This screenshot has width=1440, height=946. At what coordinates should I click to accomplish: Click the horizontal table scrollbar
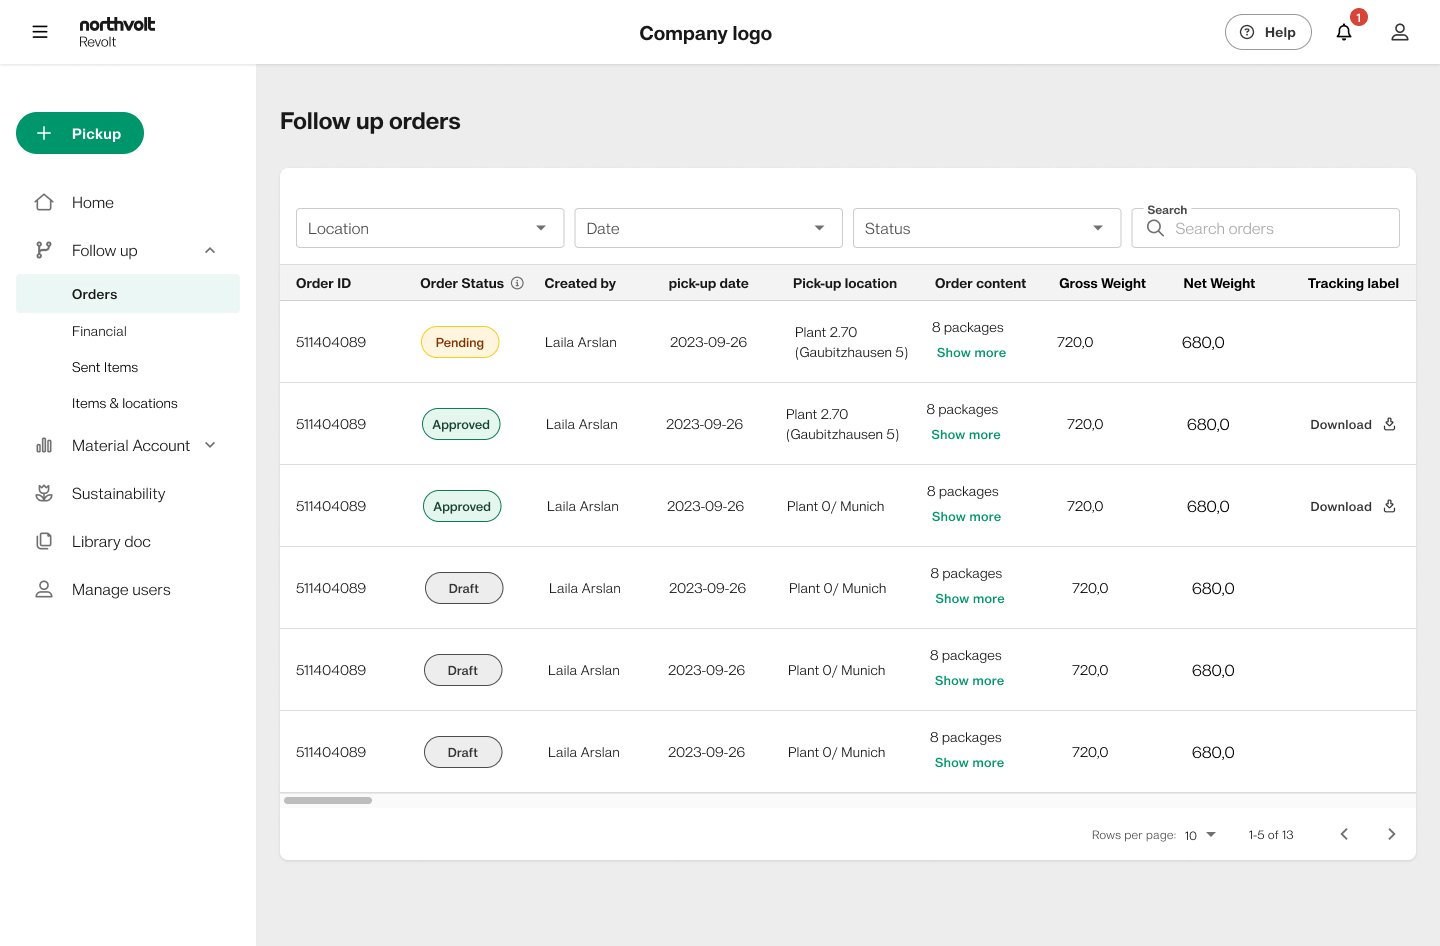point(328,800)
